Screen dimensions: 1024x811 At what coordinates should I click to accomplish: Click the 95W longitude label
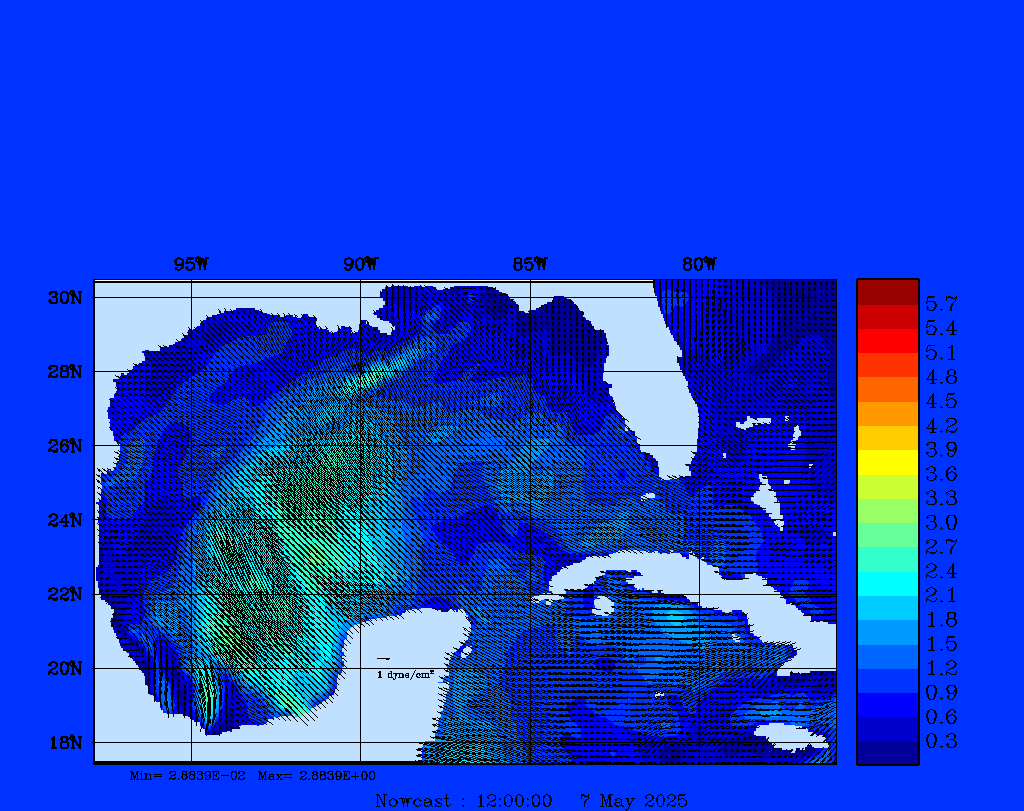[x=191, y=264]
